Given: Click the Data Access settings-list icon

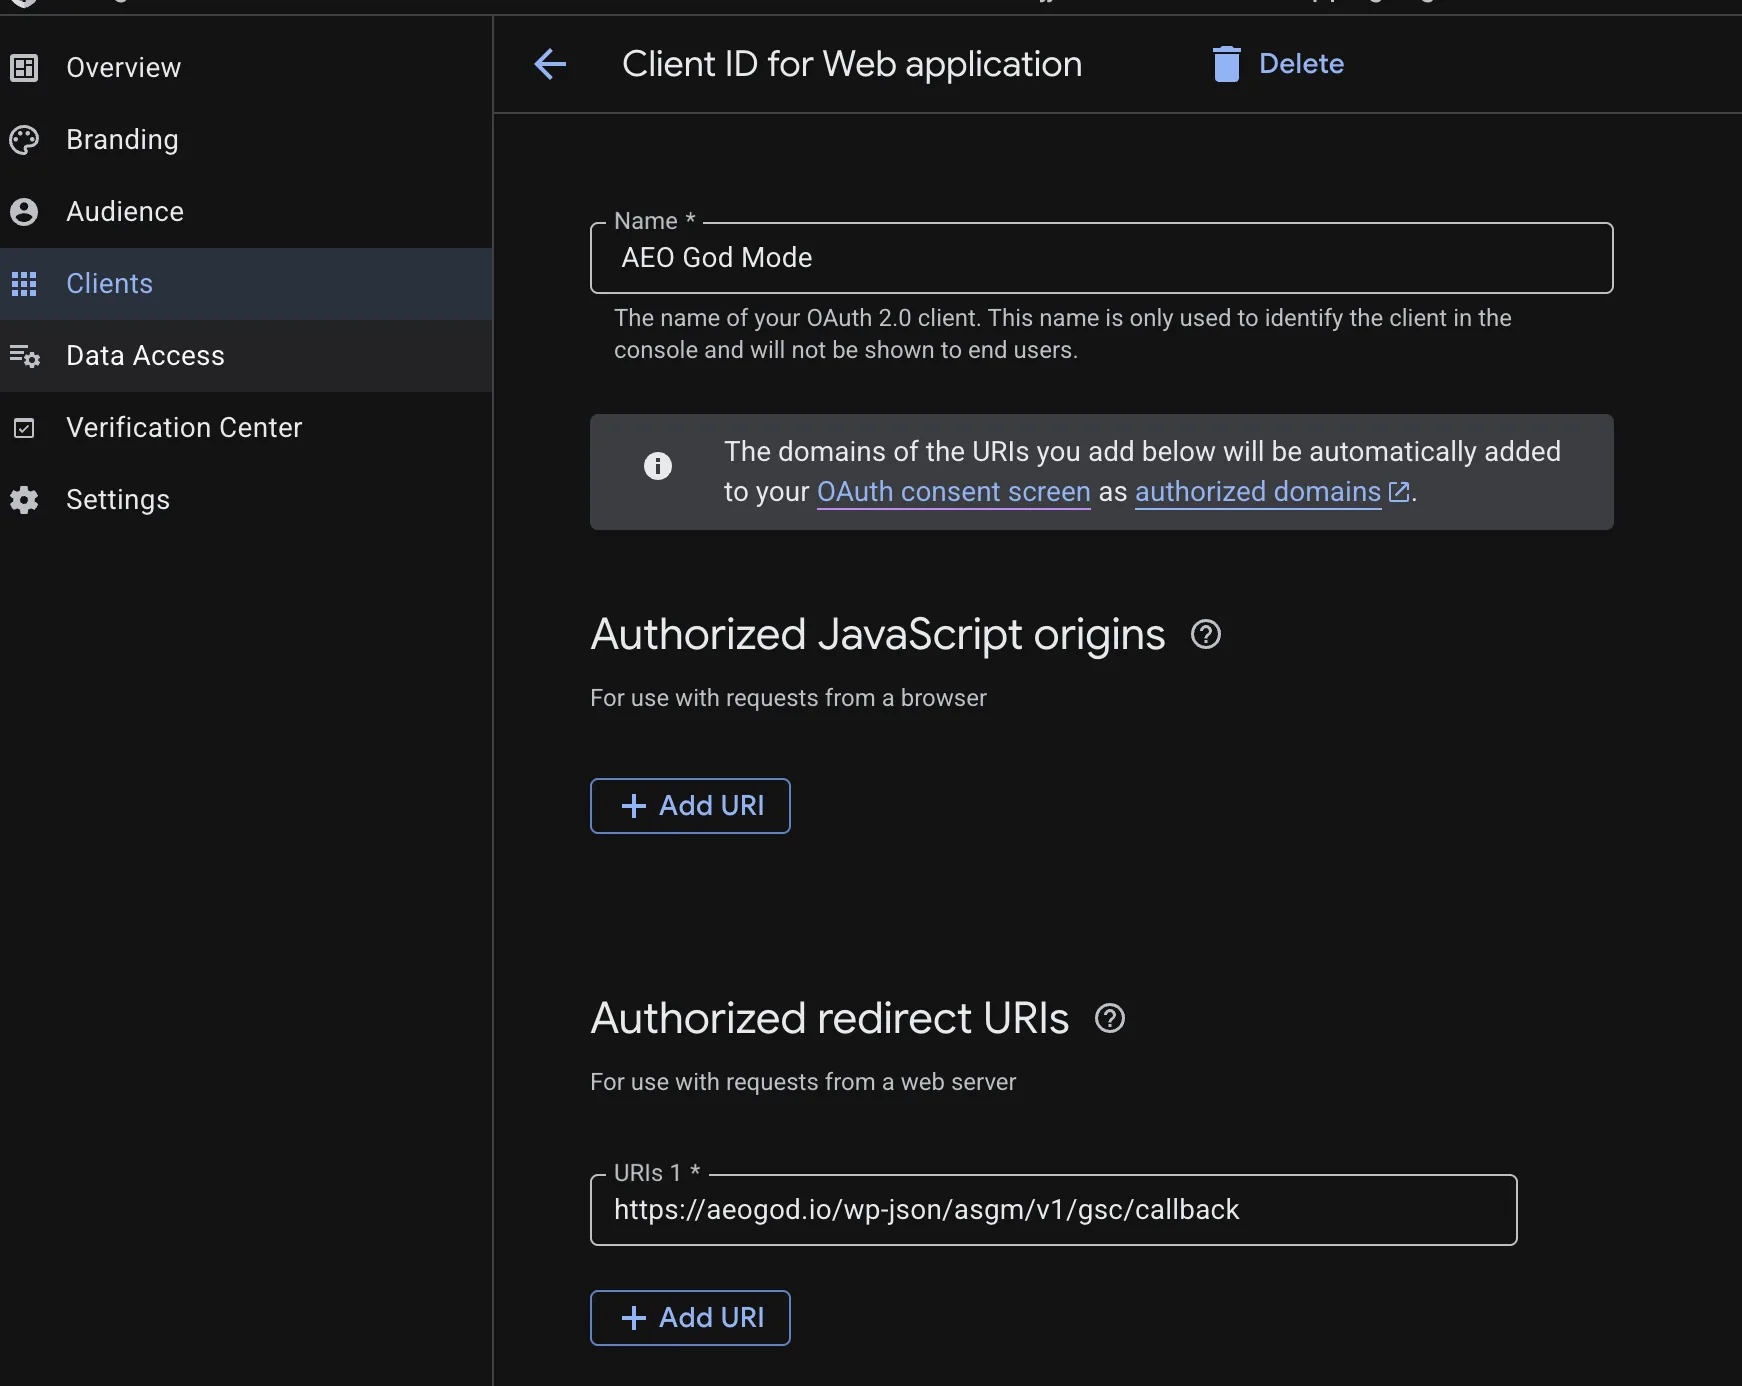Looking at the screenshot, I should (24, 356).
